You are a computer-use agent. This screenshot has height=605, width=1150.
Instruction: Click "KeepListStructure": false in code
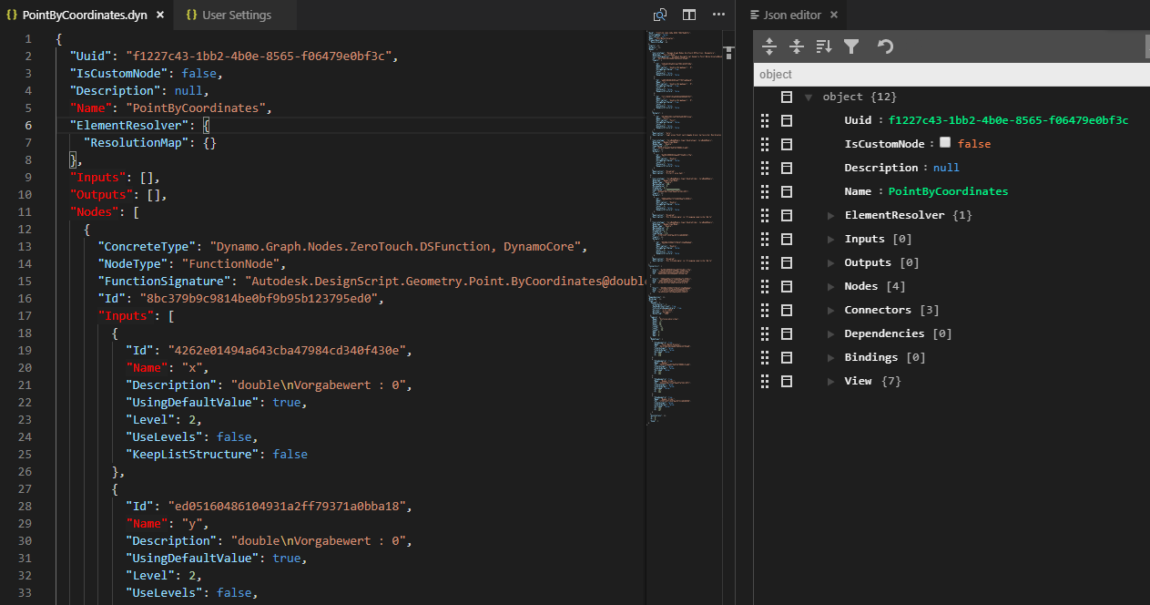216,455
